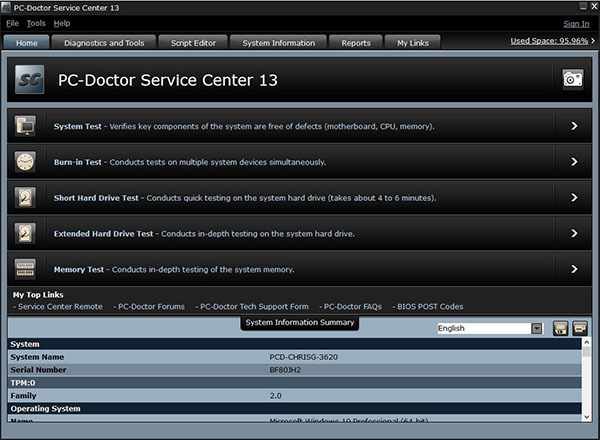Open the Script Editor tab

191,43
